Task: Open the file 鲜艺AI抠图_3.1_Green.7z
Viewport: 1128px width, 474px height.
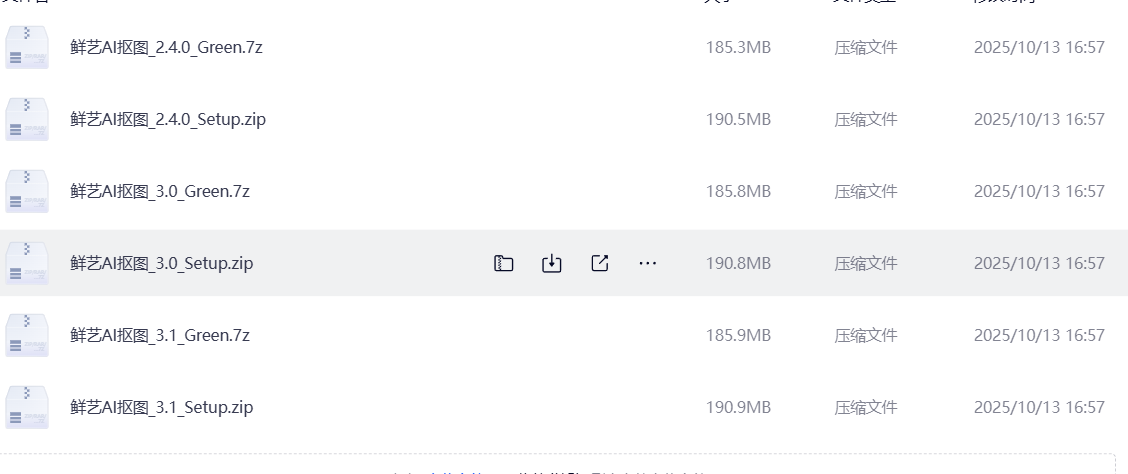Action: pos(160,335)
